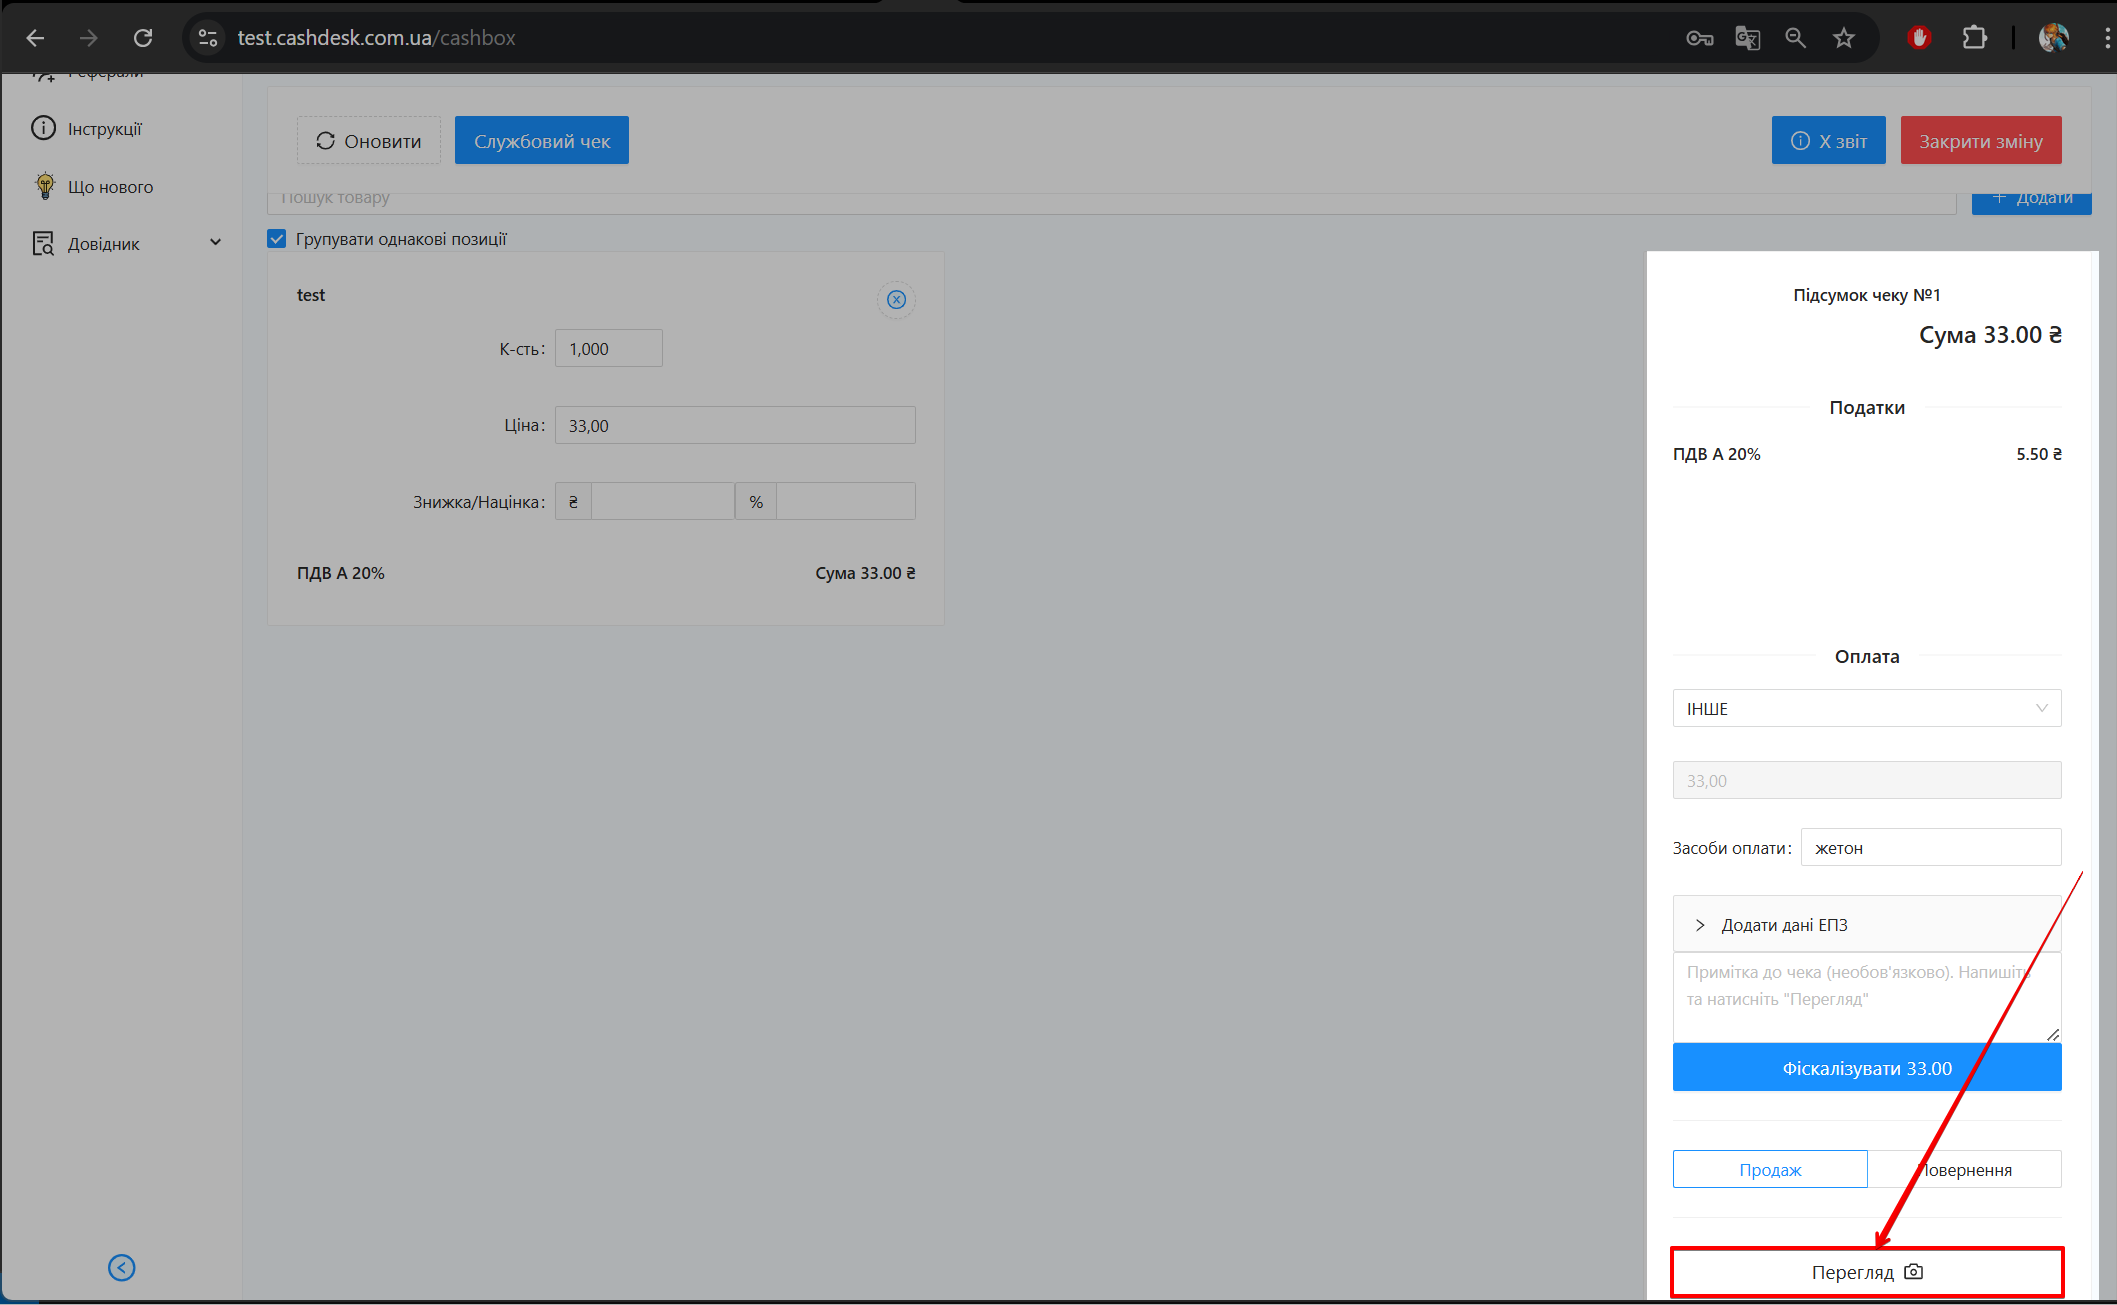Click the browser reload icon
The height and width of the screenshot is (1305, 2117).
tap(143, 38)
